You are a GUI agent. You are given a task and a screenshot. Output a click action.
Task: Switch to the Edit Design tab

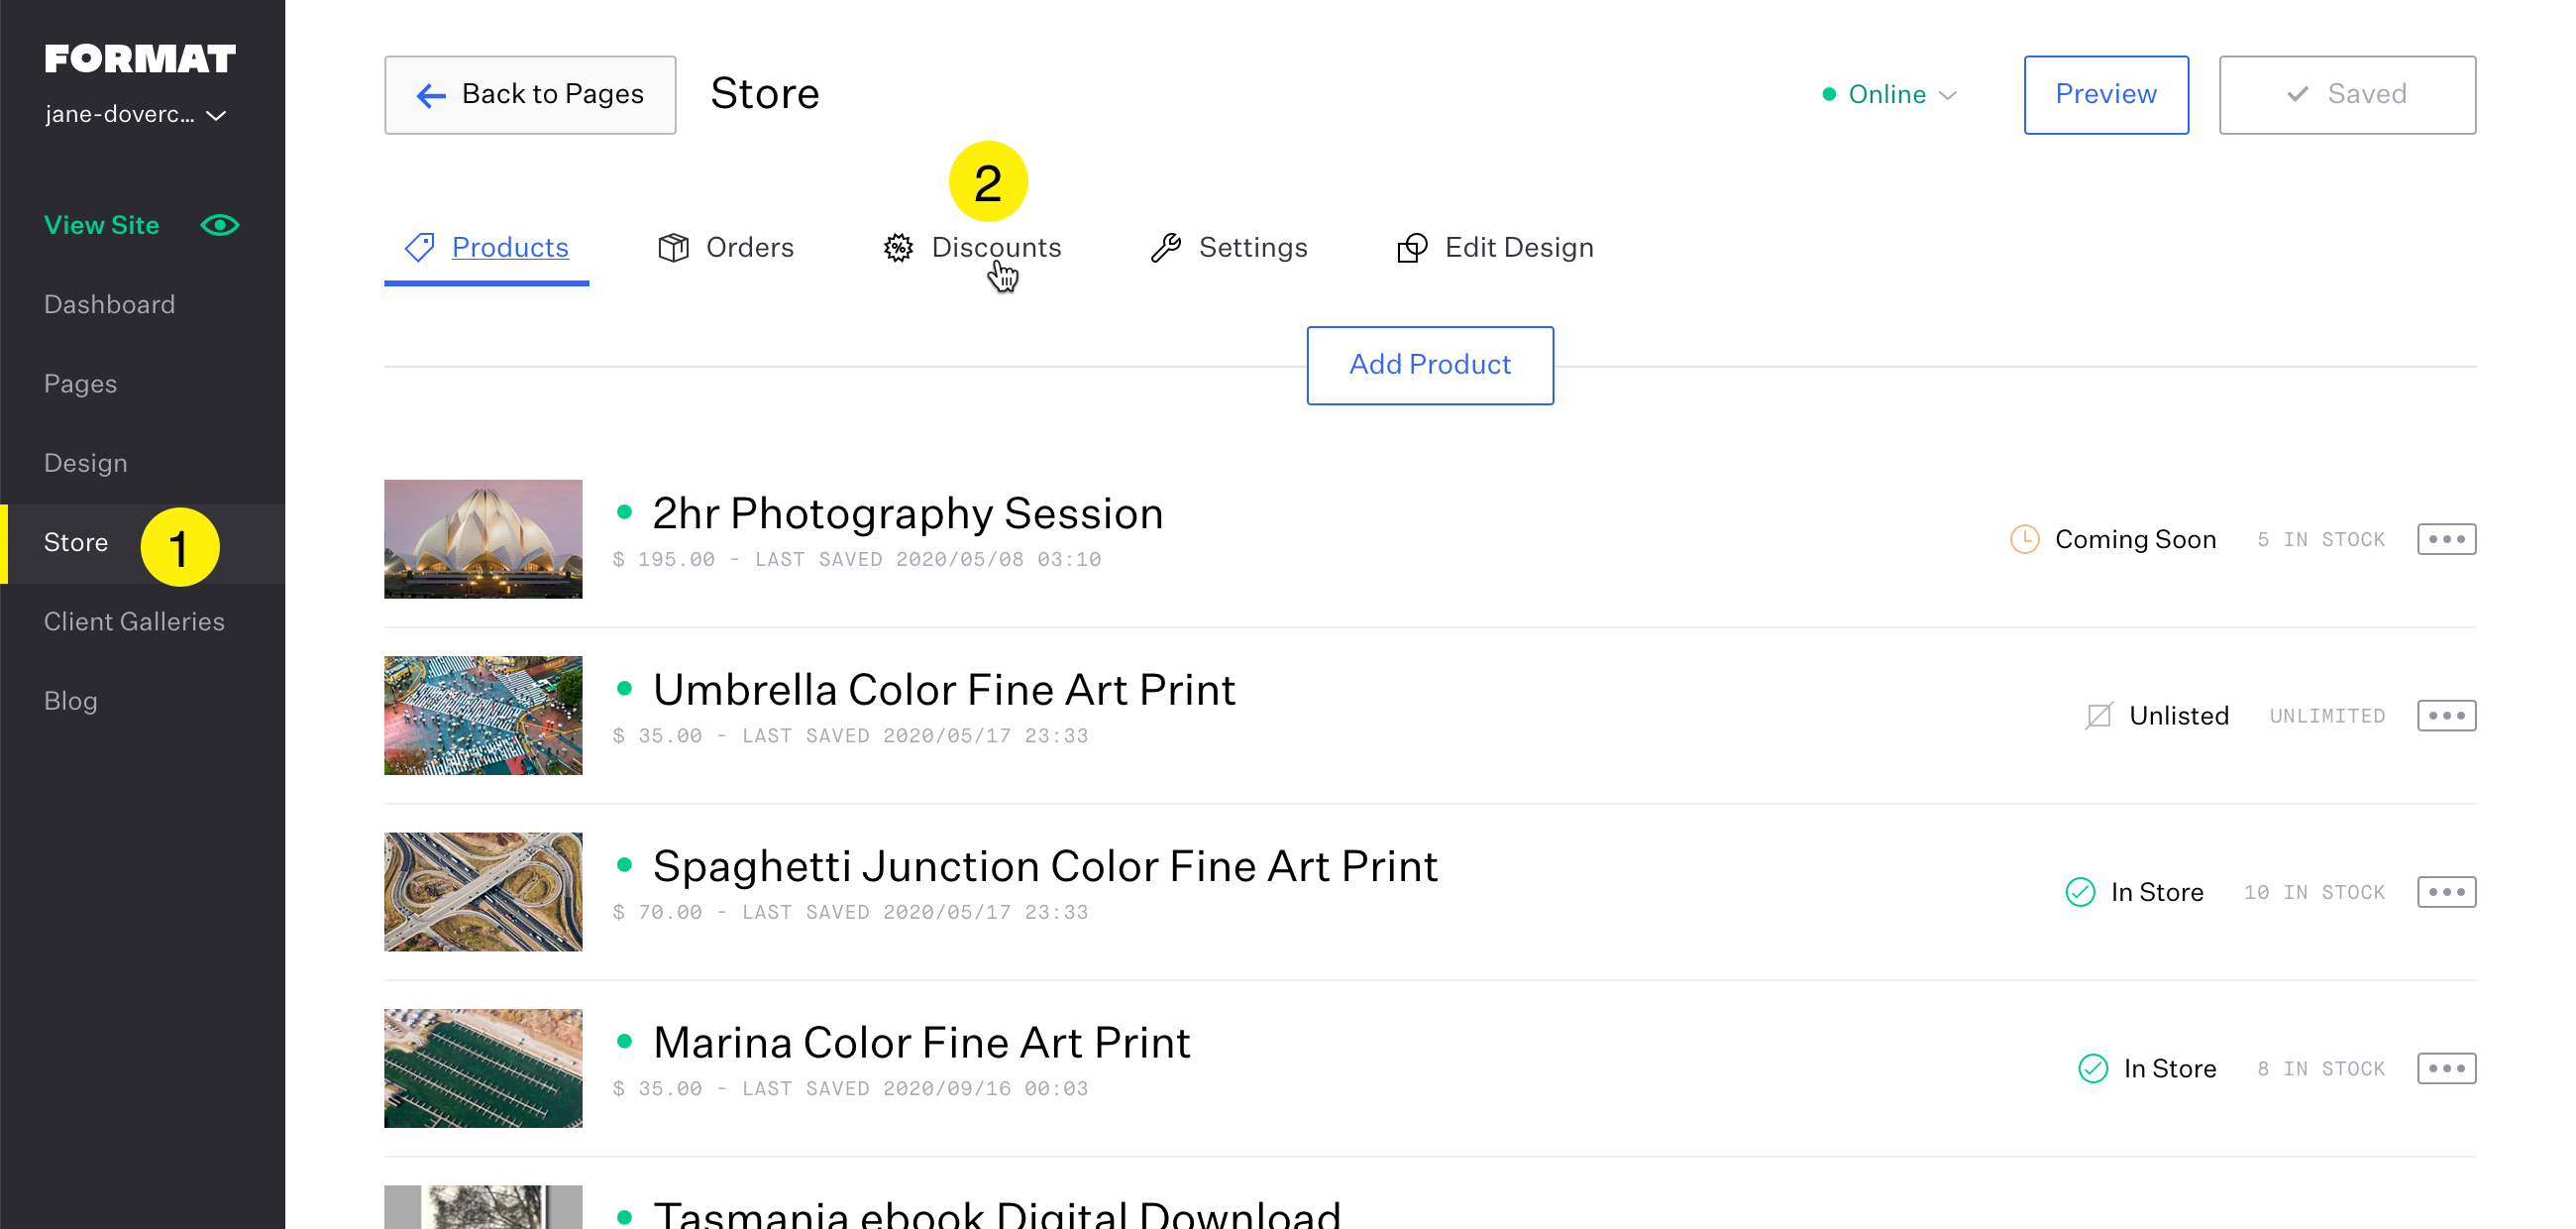click(1495, 247)
